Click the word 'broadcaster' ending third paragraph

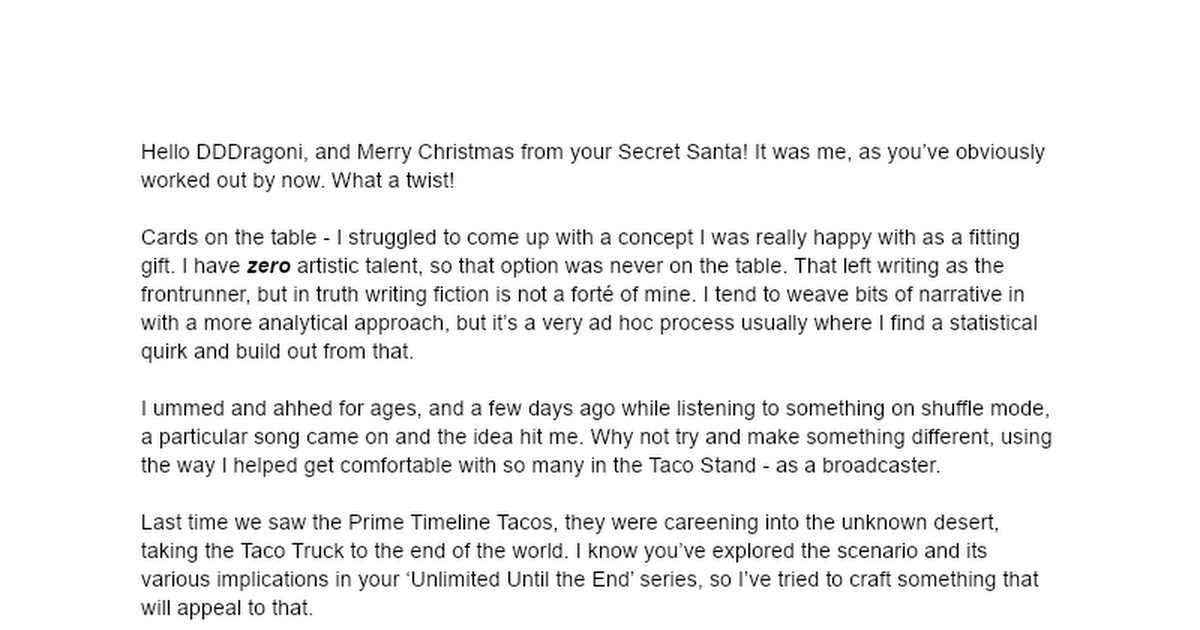click(886, 466)
